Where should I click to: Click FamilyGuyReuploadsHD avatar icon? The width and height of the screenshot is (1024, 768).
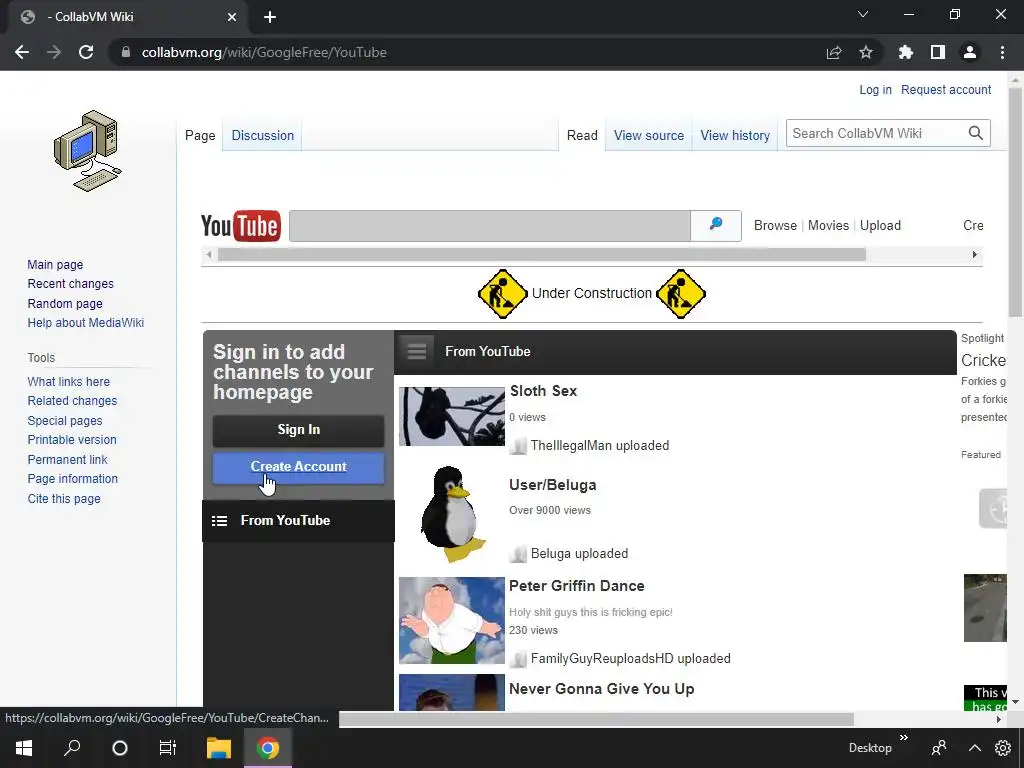[518, 659]
